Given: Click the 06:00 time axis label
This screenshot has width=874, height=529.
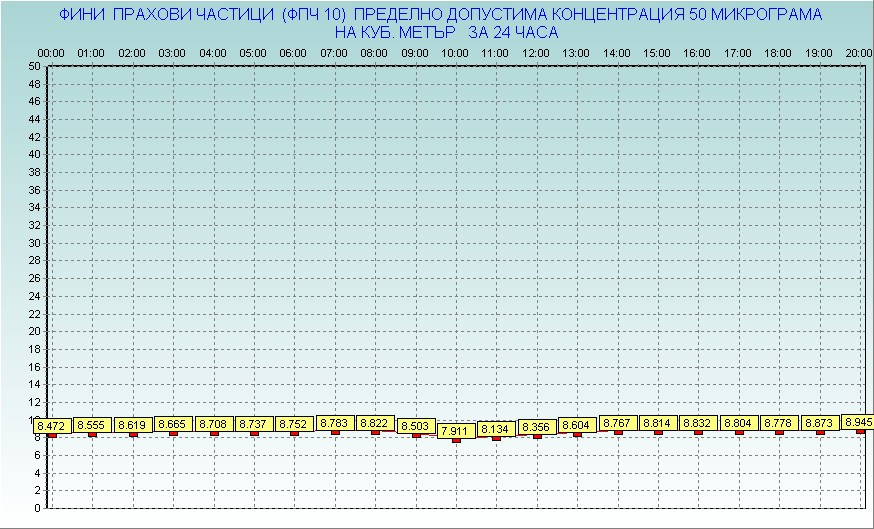Looking at the screenshot, I should click(x=294, y=52).
